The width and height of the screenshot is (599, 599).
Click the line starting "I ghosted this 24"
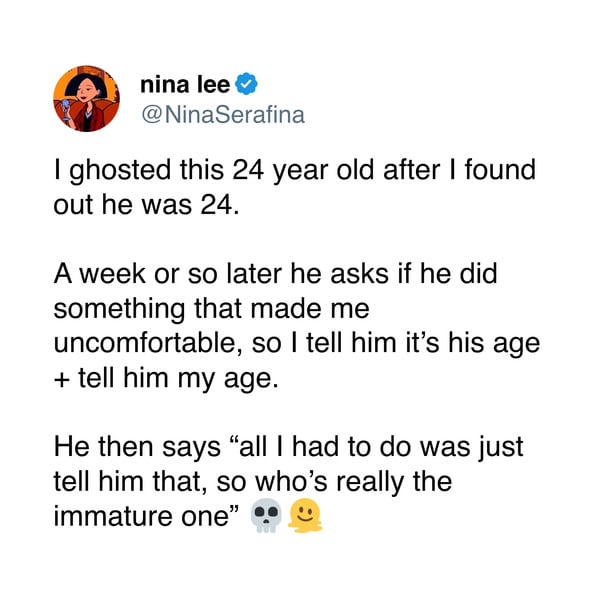[x=295, y=171]
